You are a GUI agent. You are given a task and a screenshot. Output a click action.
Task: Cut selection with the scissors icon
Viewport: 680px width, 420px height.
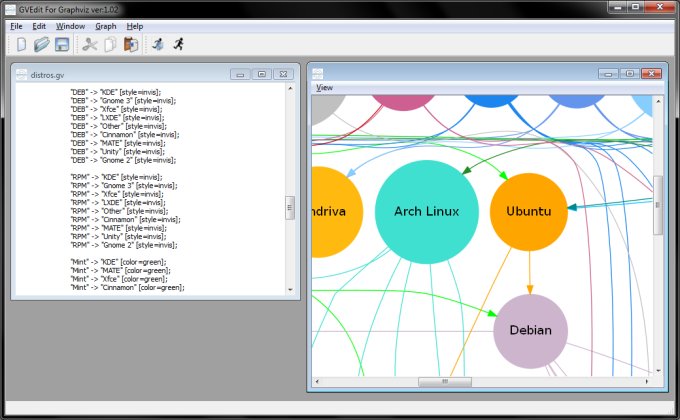(90, 44)
